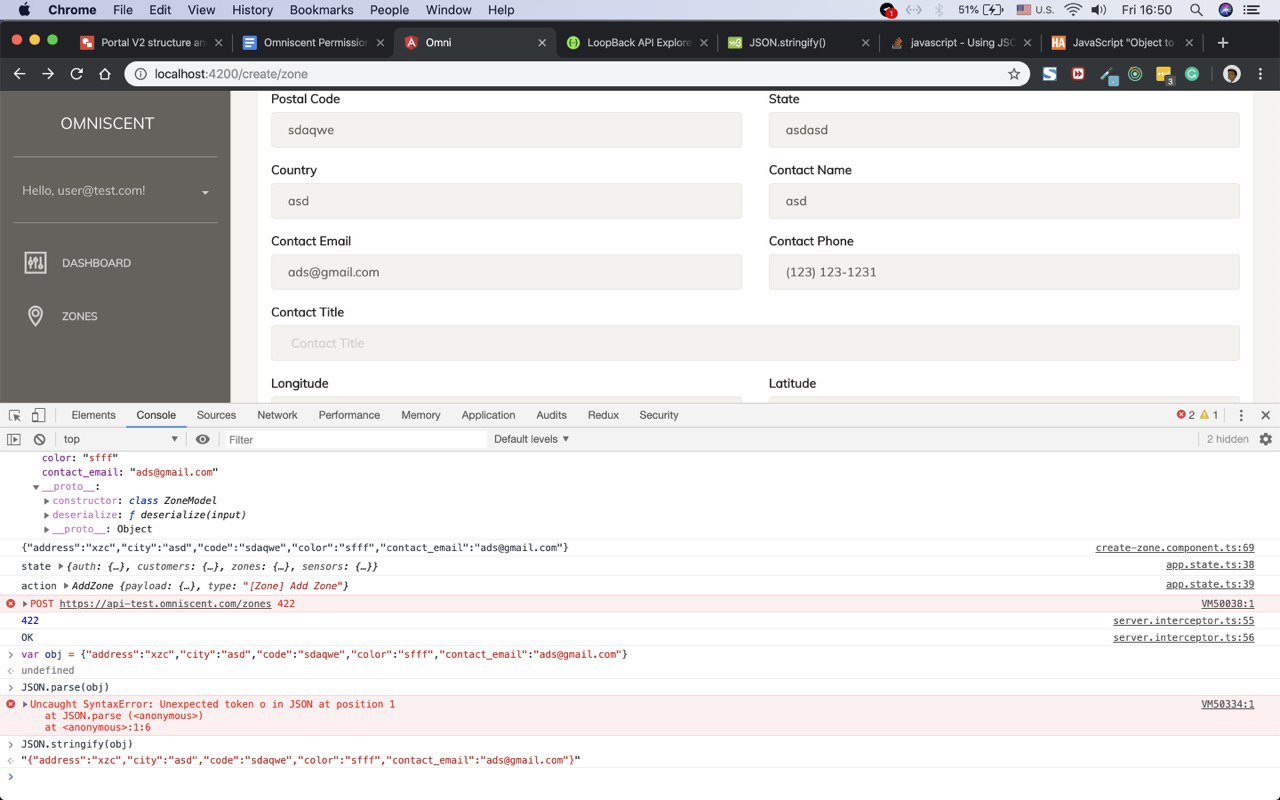Open the JavaScript context 'top' dropdown
Viewport: 1280px width, 800px height.
(120, 439)
